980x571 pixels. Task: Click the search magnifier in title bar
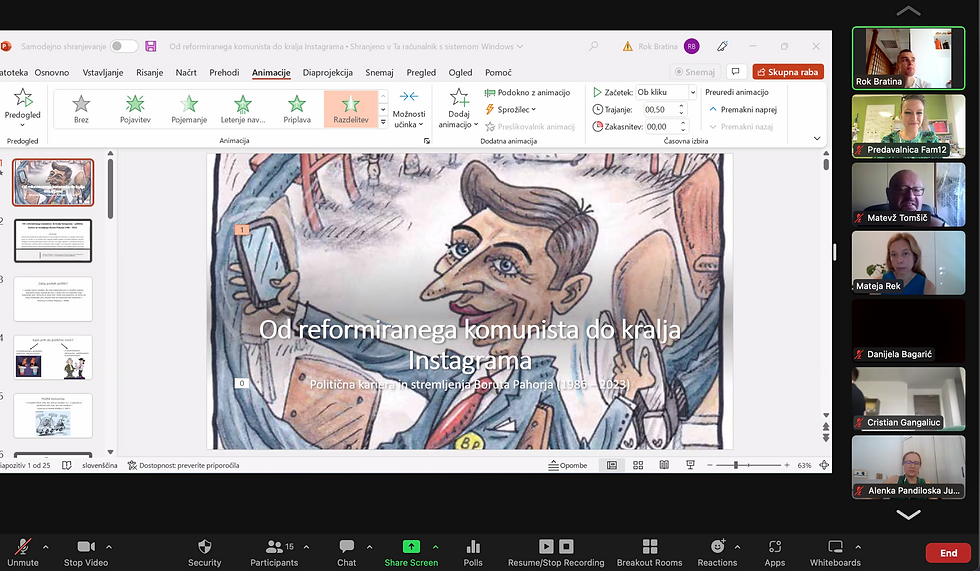593,46
